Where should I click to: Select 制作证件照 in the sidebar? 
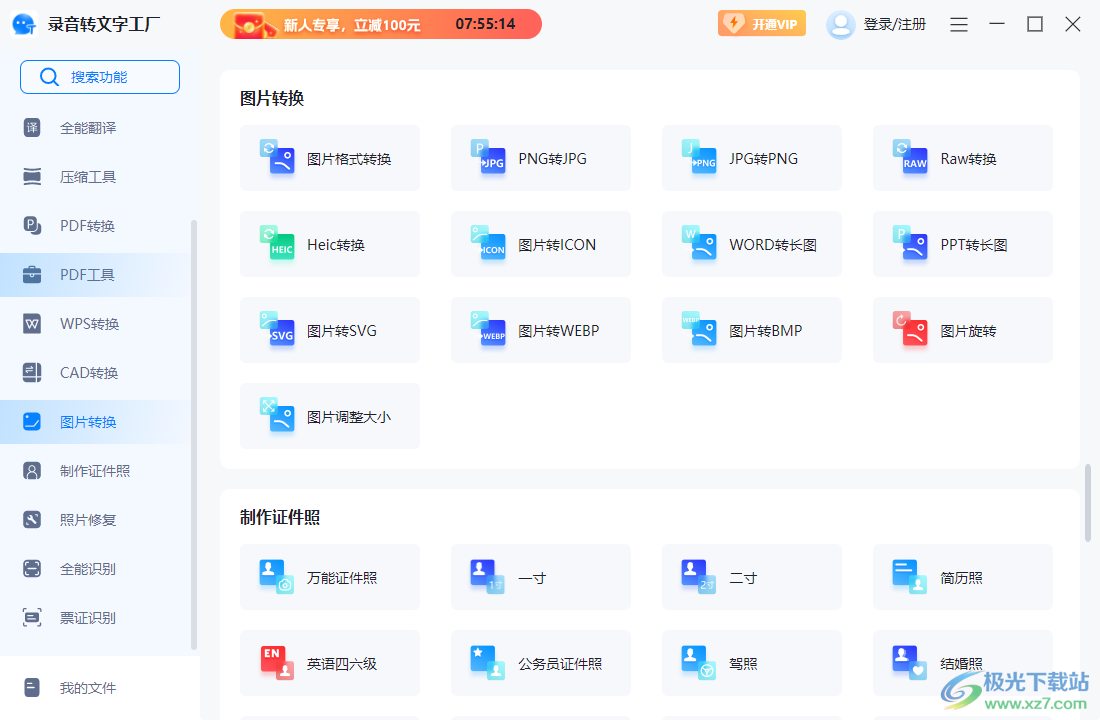point(95,471)
